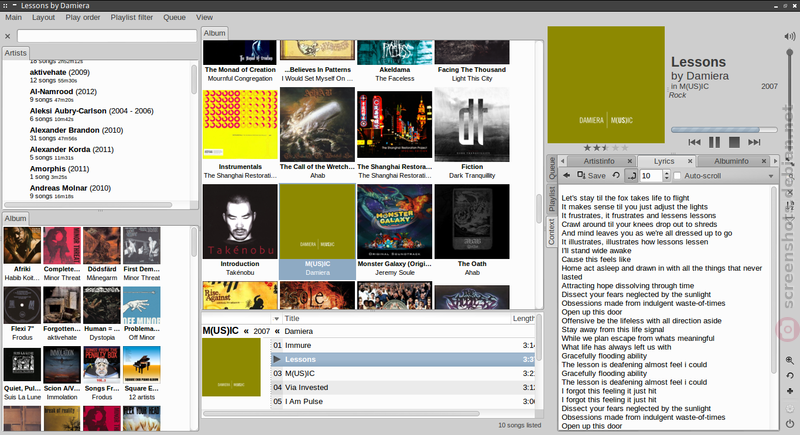
Task: Close the Albuminfo tab
Action: pyautogui.click(x=764, y=161)
